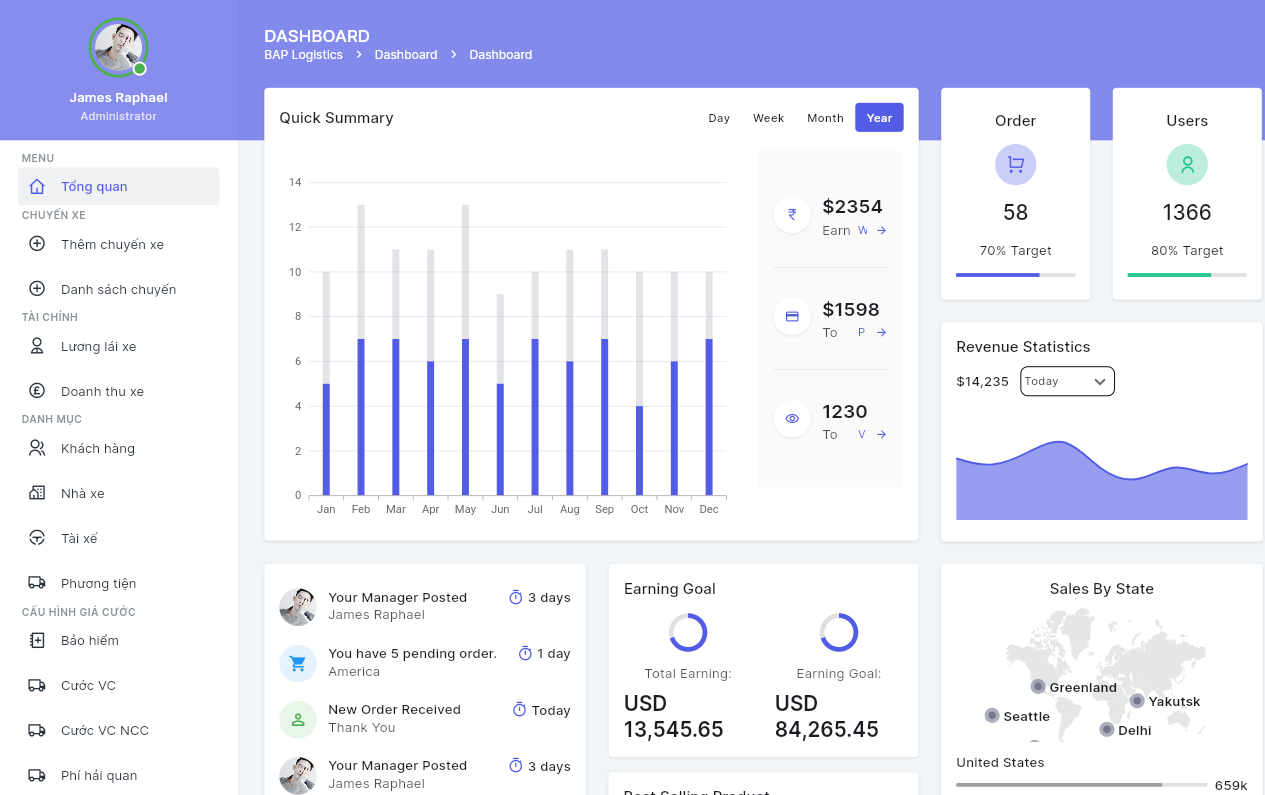Click the truck icon for Phương tiện
Image resolution: width=1265 pixels, height=795 pixels.
(x=37, y=583)
